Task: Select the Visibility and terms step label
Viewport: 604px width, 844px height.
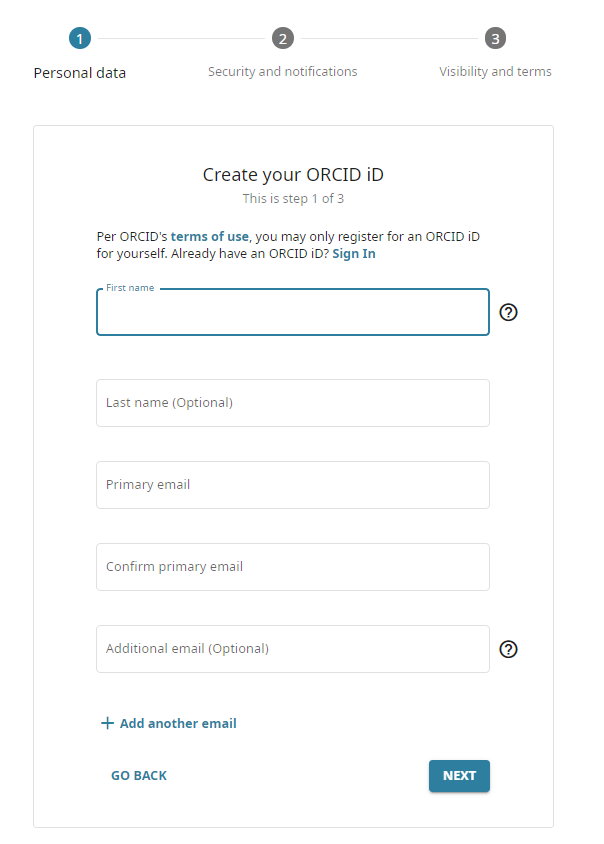Action: (495, 72)
